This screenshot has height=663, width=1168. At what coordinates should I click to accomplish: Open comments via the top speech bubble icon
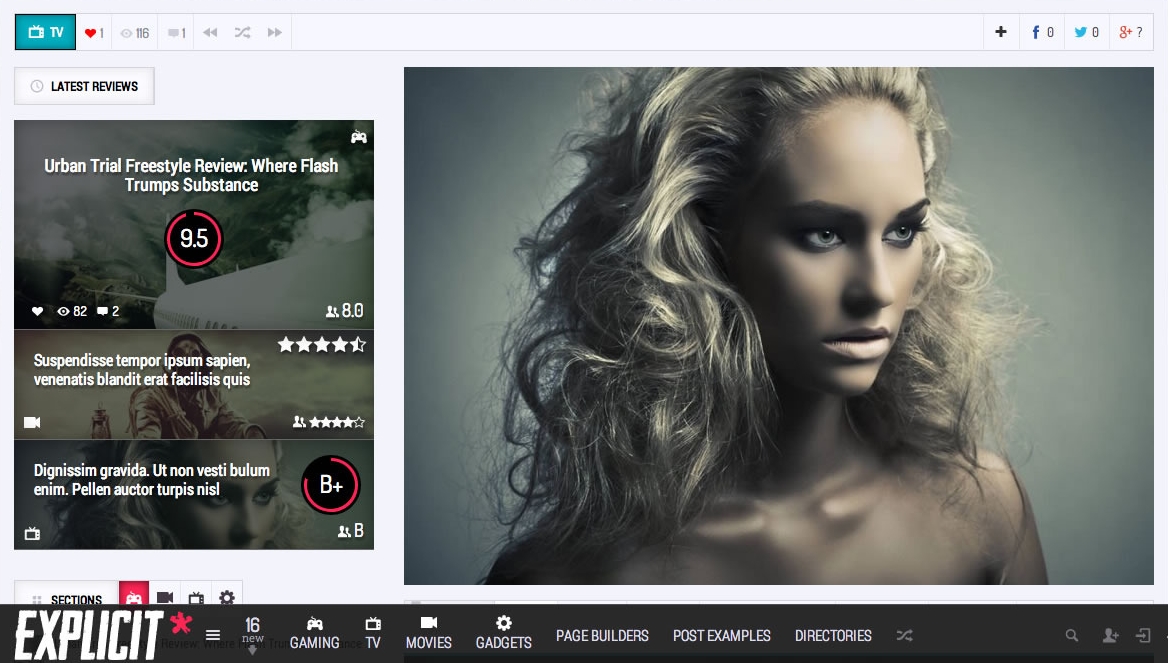coord(173,33)
